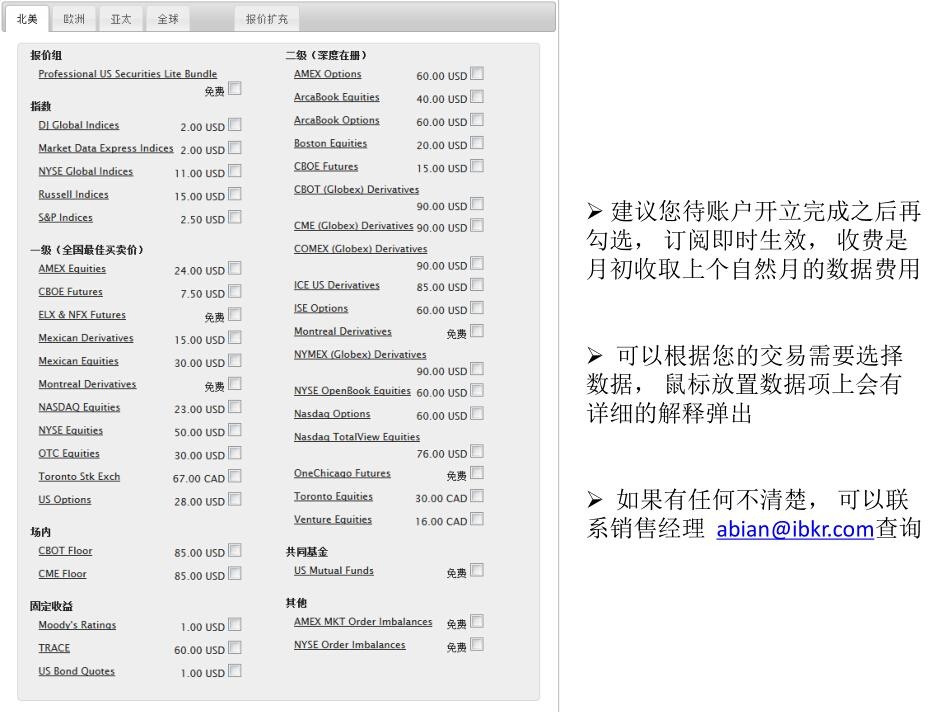The width and height of the screenshot is (929, 712).
Task: Go to the 全球 tab
Action: [x=168, y=19]
